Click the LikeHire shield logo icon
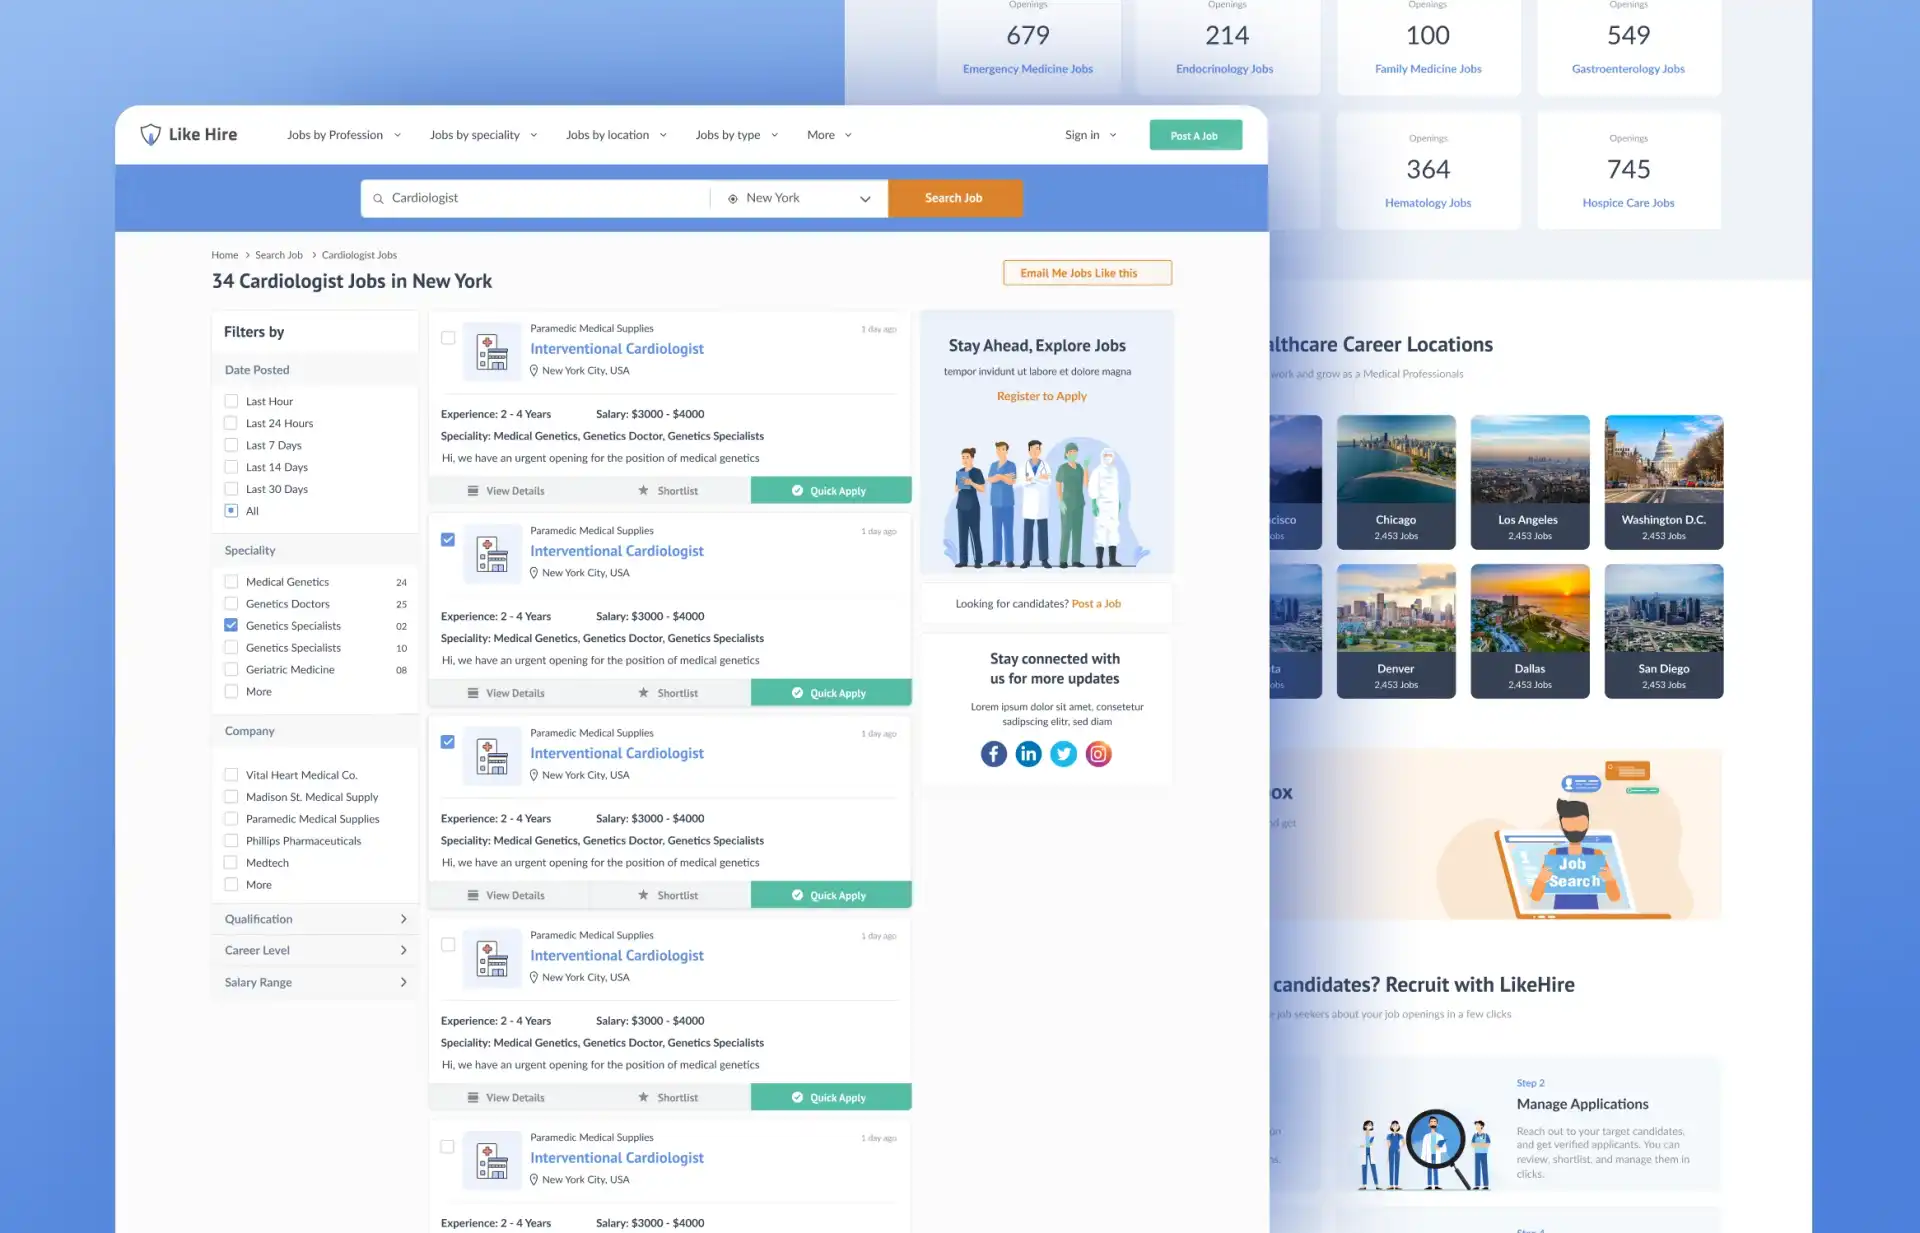The height and width of the screenshot is (1233, 1920). 150,134
